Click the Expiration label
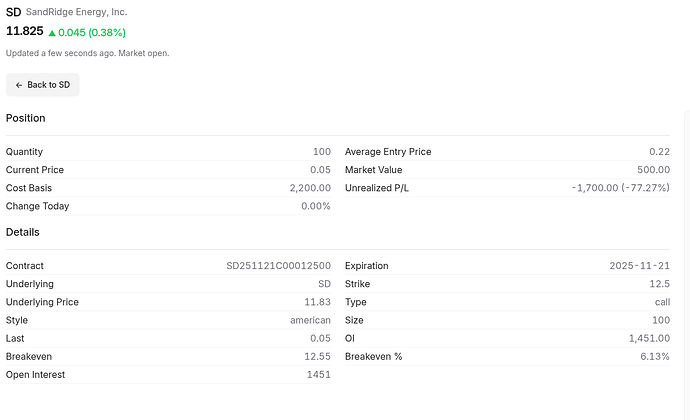This screenshot has height=420, width=690. click(367, 266)
